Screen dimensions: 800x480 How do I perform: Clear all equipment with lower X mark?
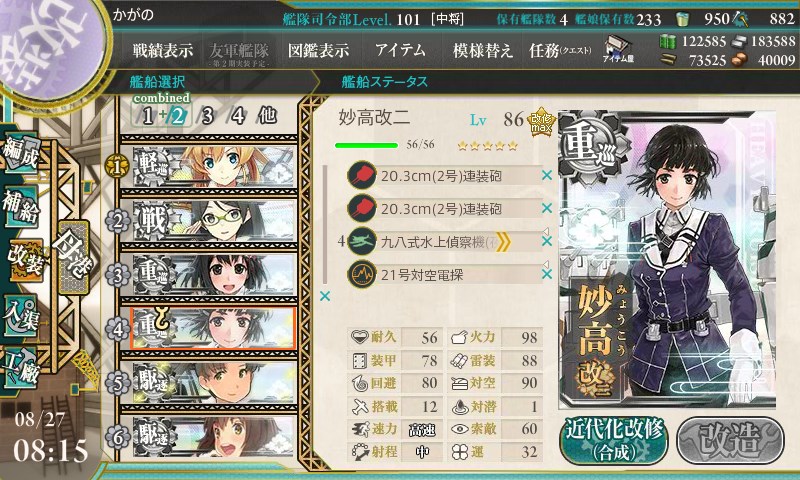[324, 296]
